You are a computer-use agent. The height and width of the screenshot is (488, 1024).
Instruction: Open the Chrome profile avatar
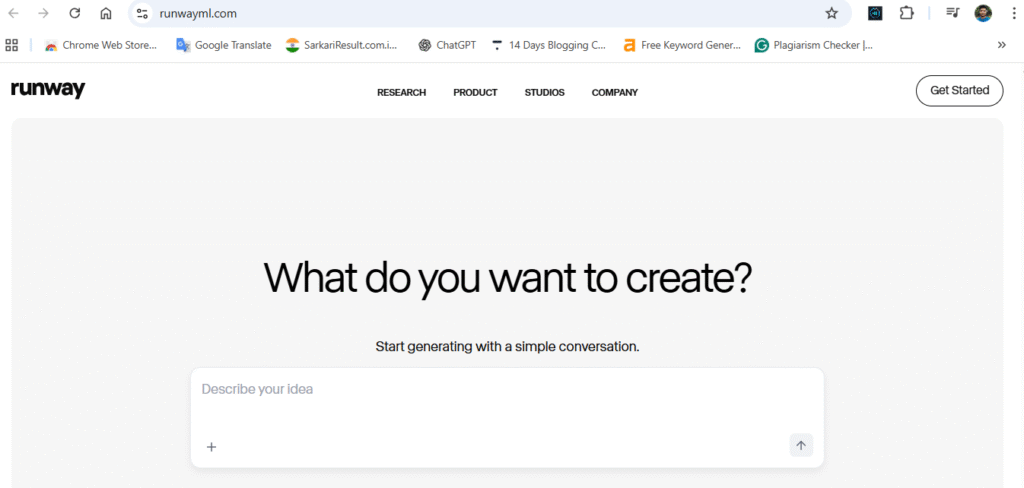[983, 13]
